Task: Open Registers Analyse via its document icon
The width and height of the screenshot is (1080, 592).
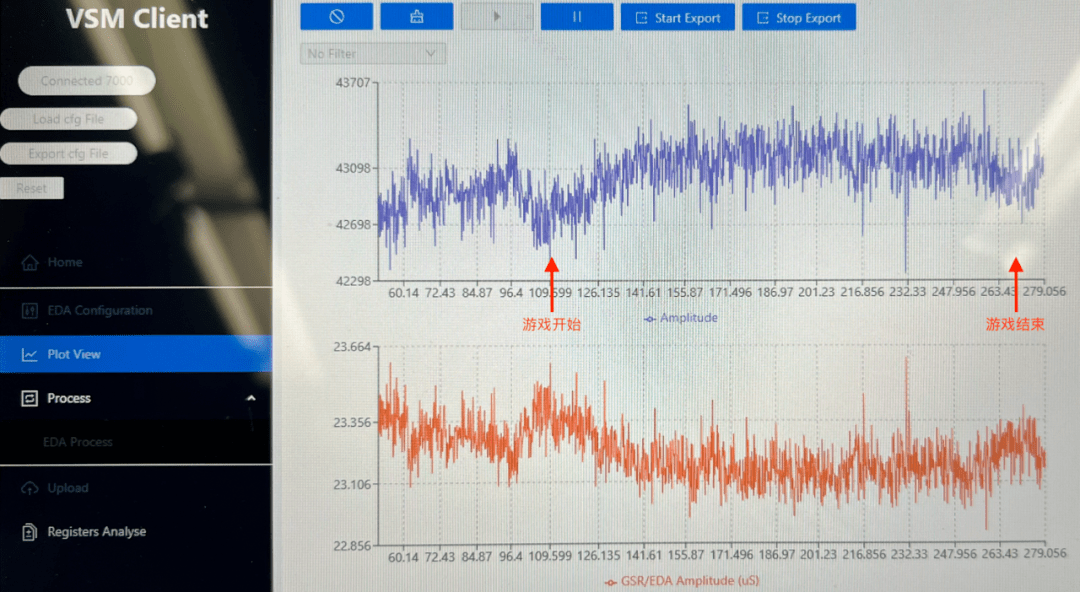Action: 29,532
